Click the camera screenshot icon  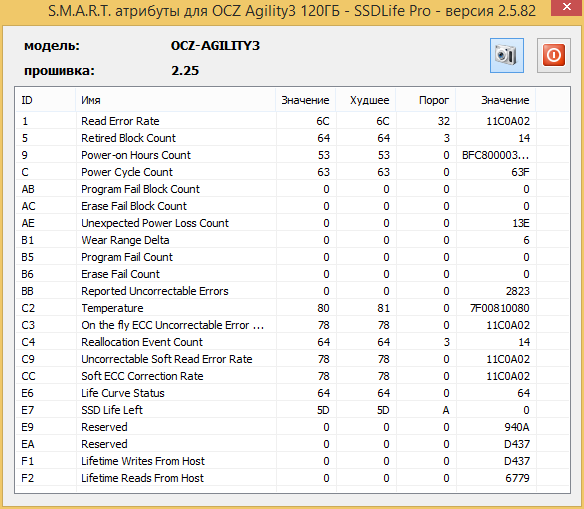[507, 55]
